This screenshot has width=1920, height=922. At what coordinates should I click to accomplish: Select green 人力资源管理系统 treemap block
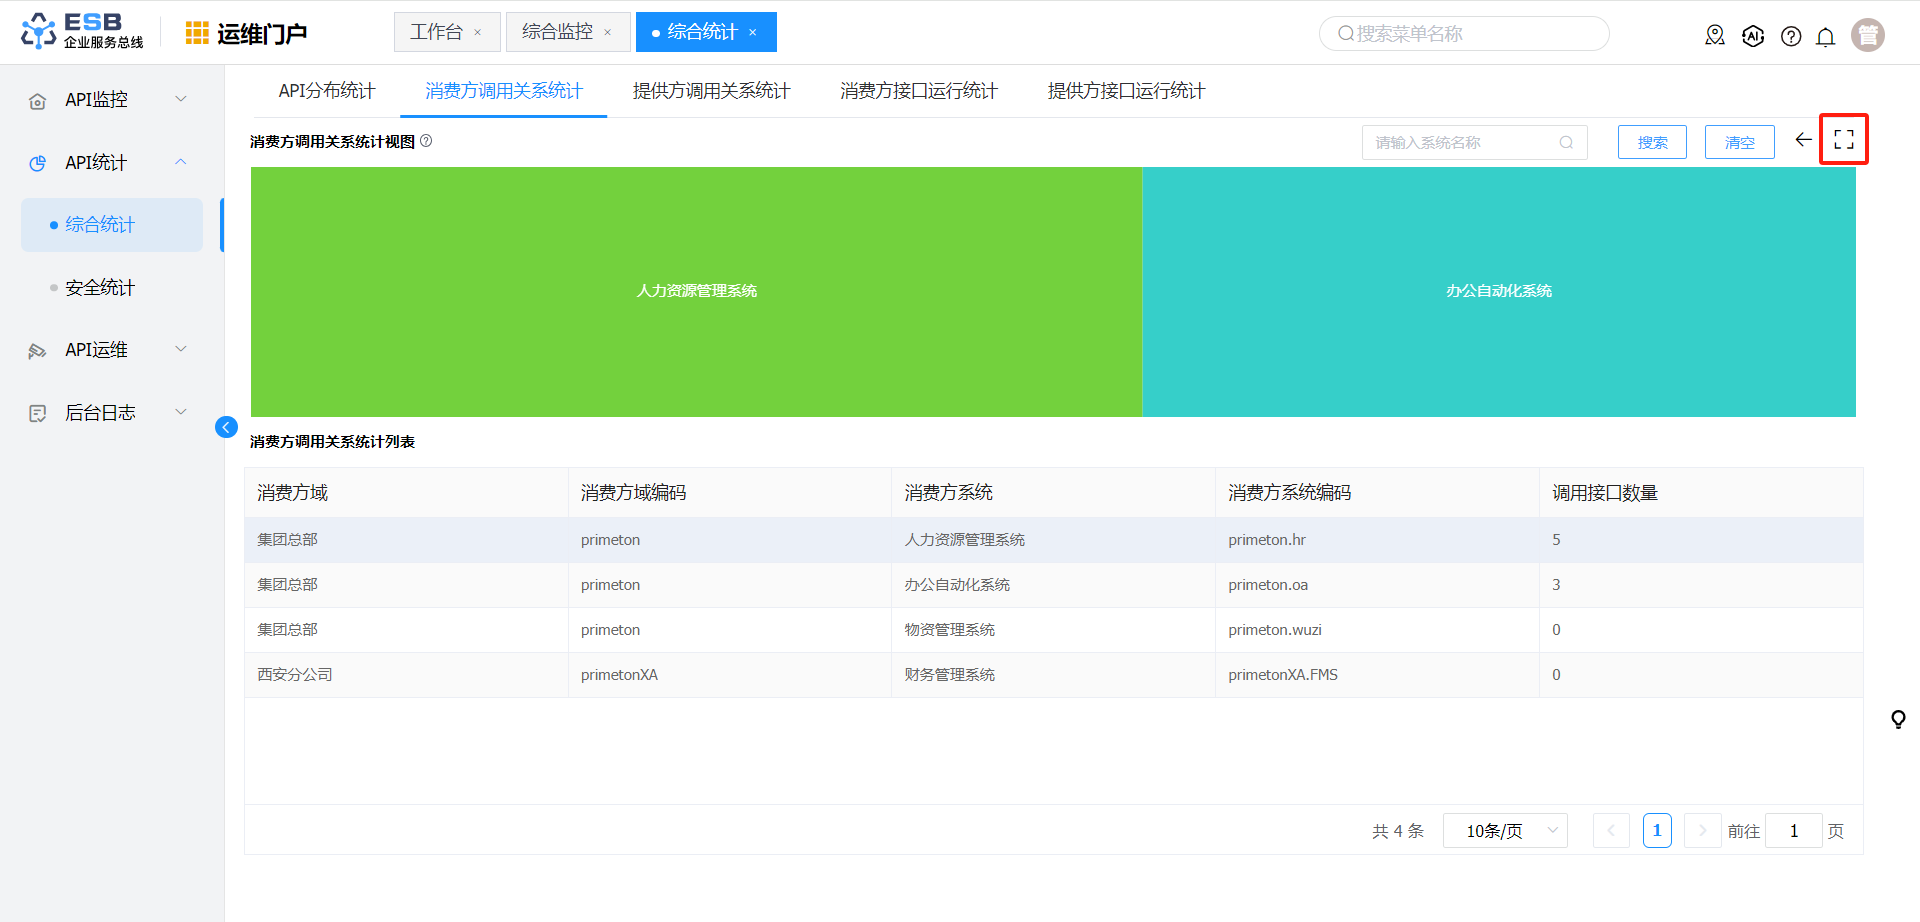click(696, 291)
